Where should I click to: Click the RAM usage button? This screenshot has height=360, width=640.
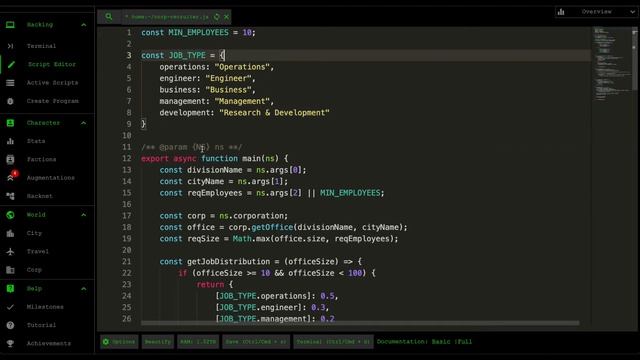click(x=198, y=342)
